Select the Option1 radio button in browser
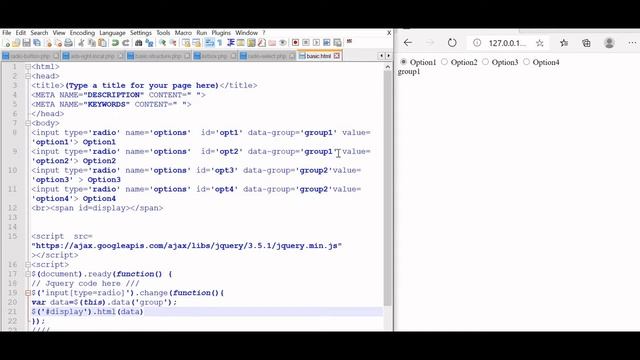640x360 pixels. click(x=403, y=62)
